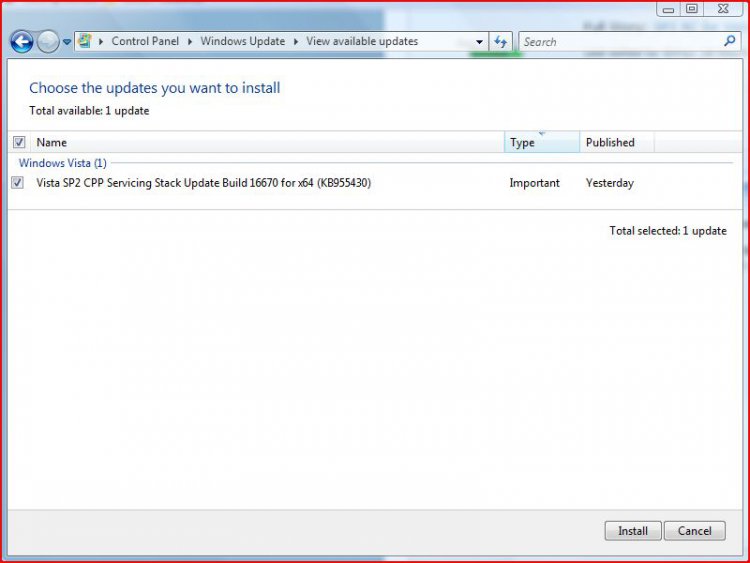Screen dimensions: 750x563
Task: Expand the arrow before Control Panel
Action: click(101, 42)
